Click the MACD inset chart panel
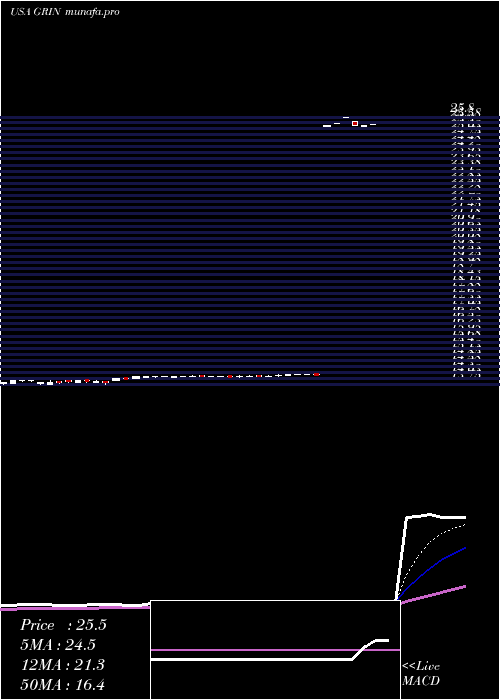The width and height of the screenshot is (500, 700). coord(275,650)
